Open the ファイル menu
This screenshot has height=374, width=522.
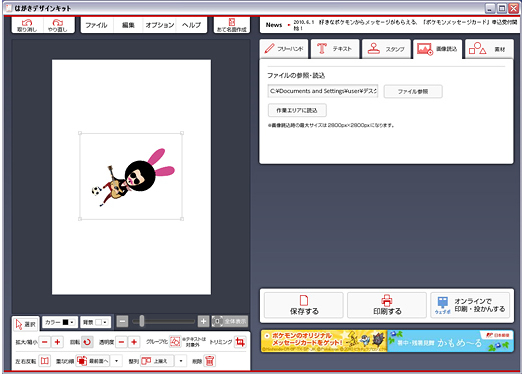click(x=96, y=25)
